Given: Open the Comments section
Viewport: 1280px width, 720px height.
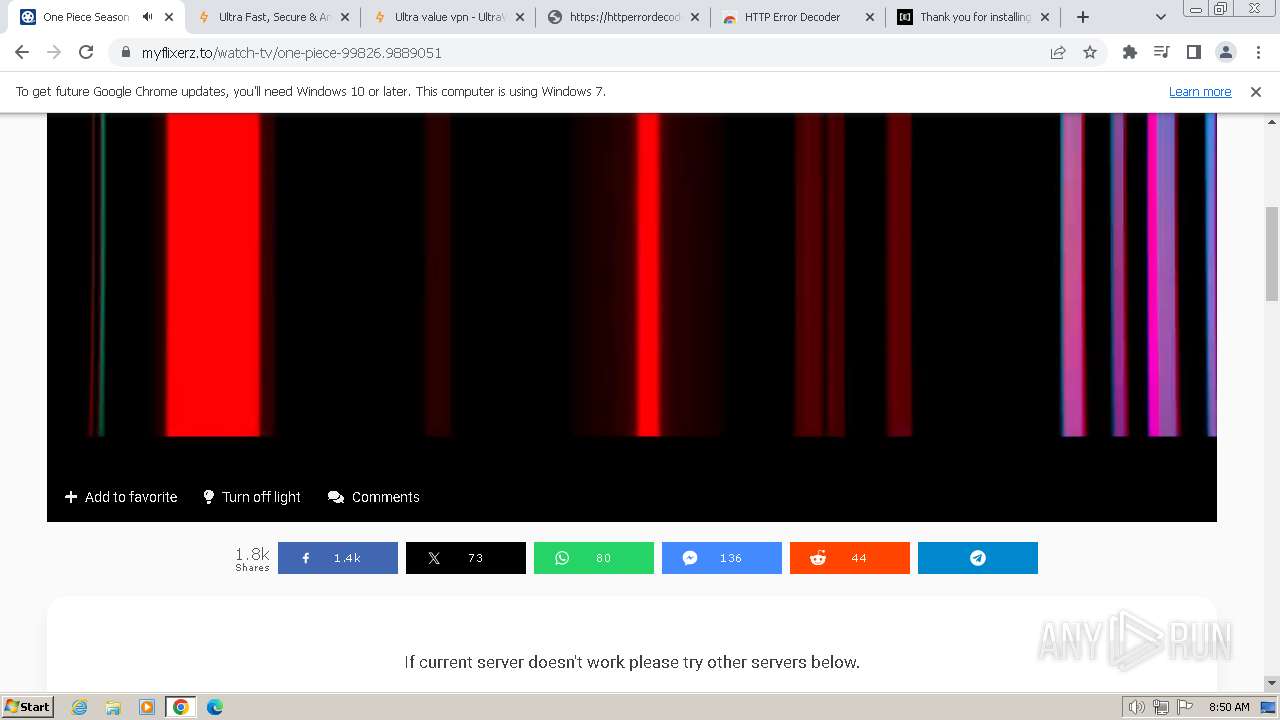Looking at the screenshot, I should [374, 497].
